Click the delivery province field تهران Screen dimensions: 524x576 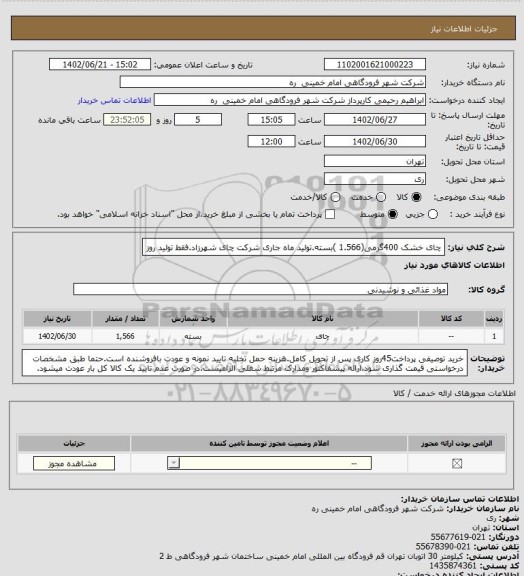pos(375,162)
